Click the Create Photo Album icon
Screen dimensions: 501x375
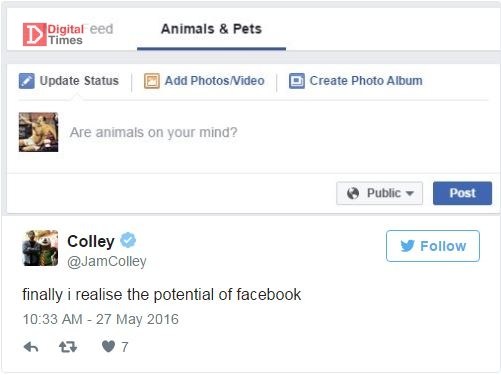point(297,81)
